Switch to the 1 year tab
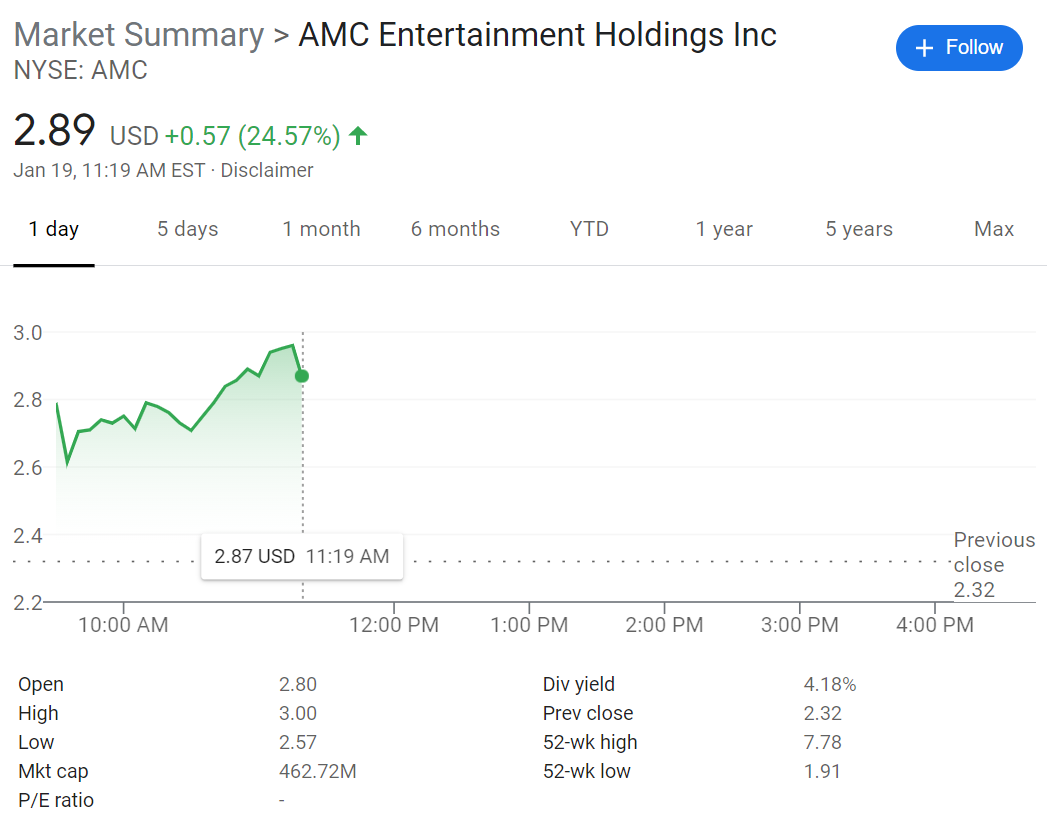The height and width of the screenshot is (835, 1047). [724, 229]
